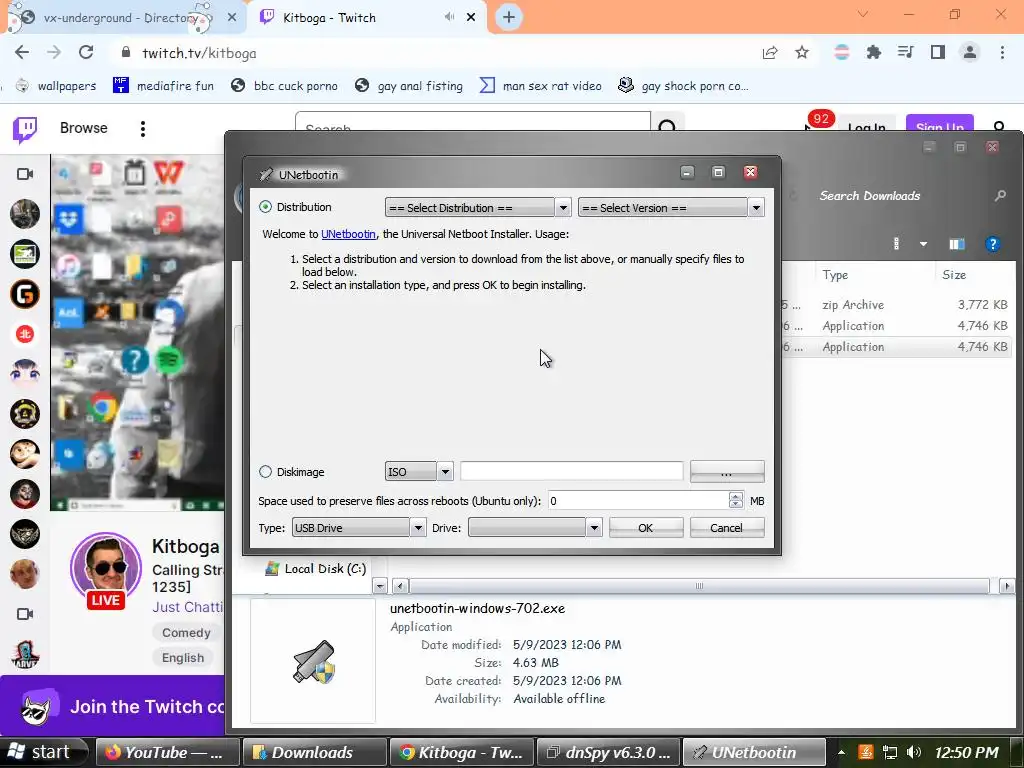1024x768 pixels.
Task: Select the zip Archive row in Downloads
Action: (897, 305)
